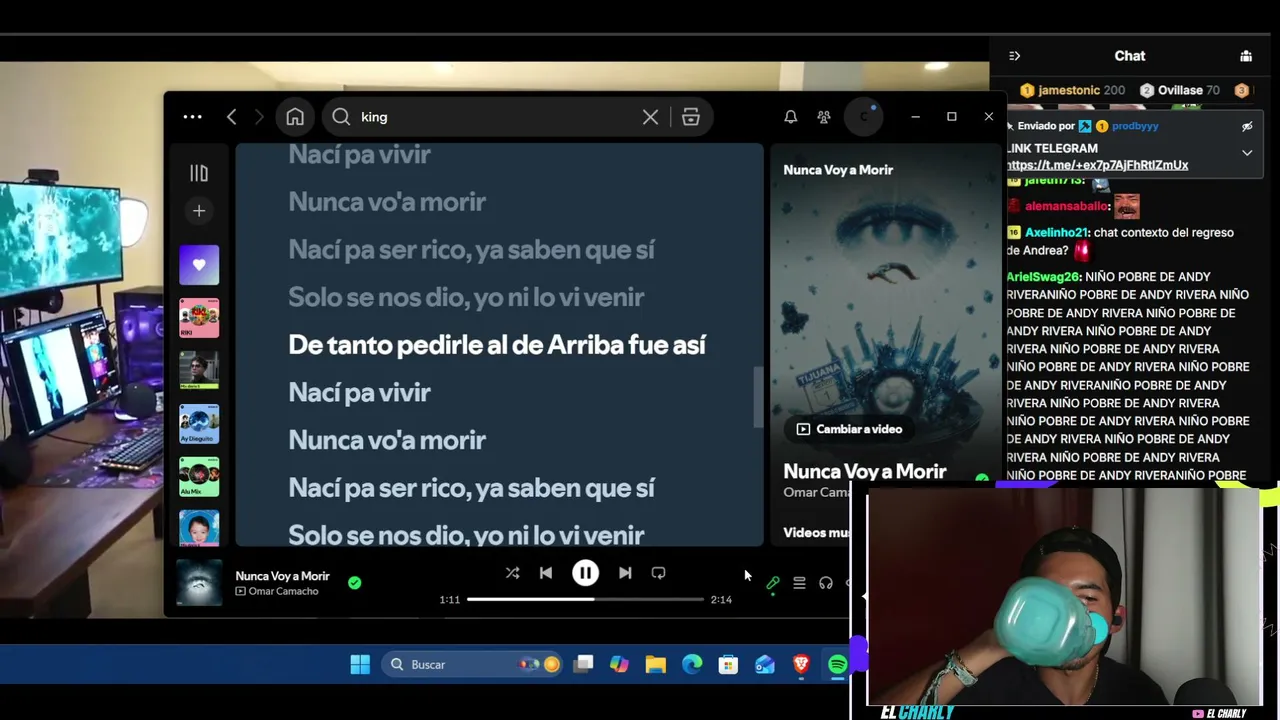Open the Windows Start menu

click(x=360, y=664)
